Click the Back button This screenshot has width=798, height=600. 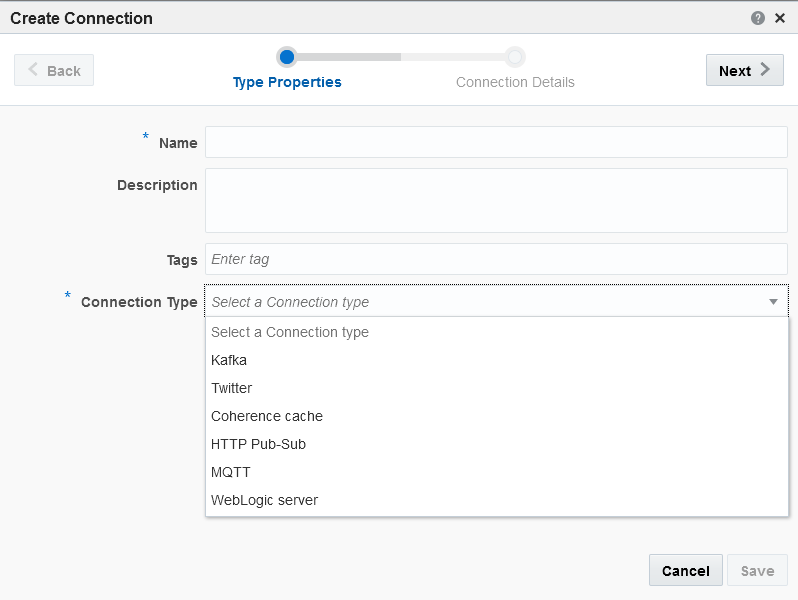(x=54, y=70)
